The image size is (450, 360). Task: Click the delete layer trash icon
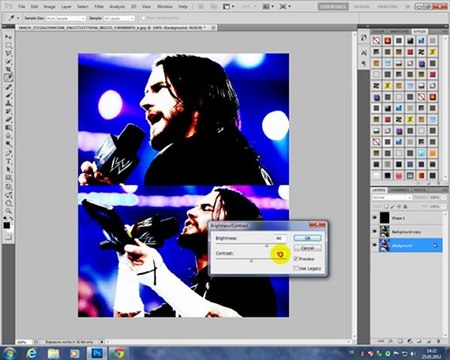438,341
